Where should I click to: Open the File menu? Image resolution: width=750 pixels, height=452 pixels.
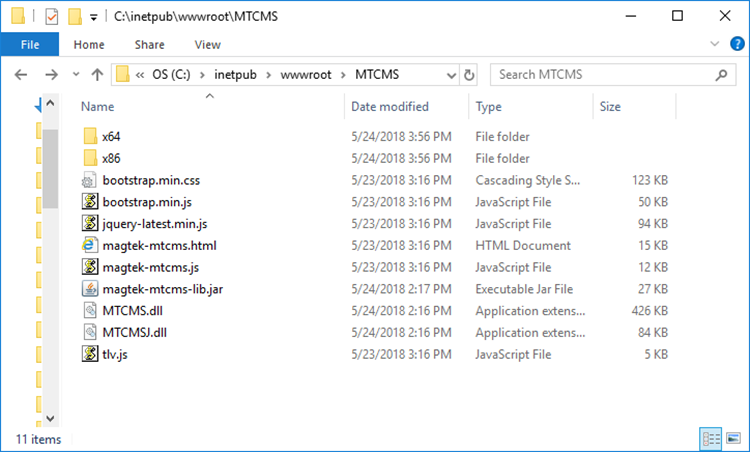pos(30,44)
